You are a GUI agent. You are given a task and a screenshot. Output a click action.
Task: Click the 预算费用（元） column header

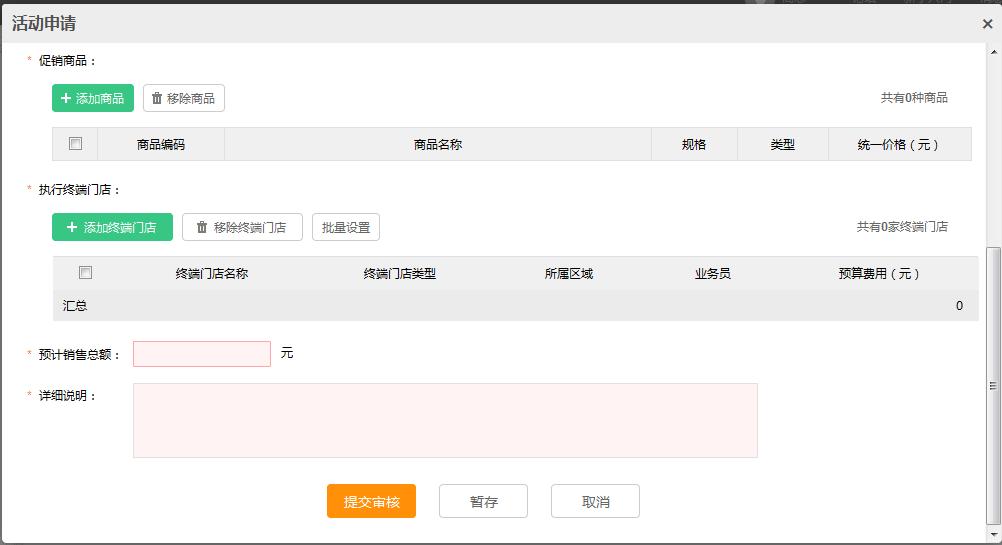point(879,273)
